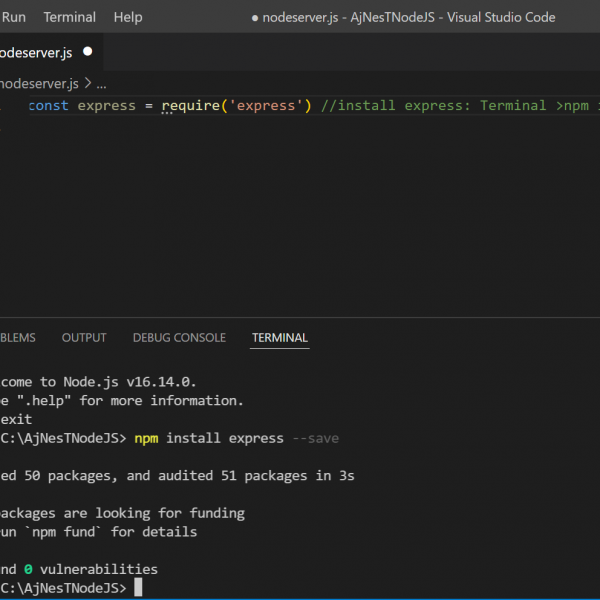Place cursor on the const keyword
This screenshot has height=600, width=600.
[49, 105]
